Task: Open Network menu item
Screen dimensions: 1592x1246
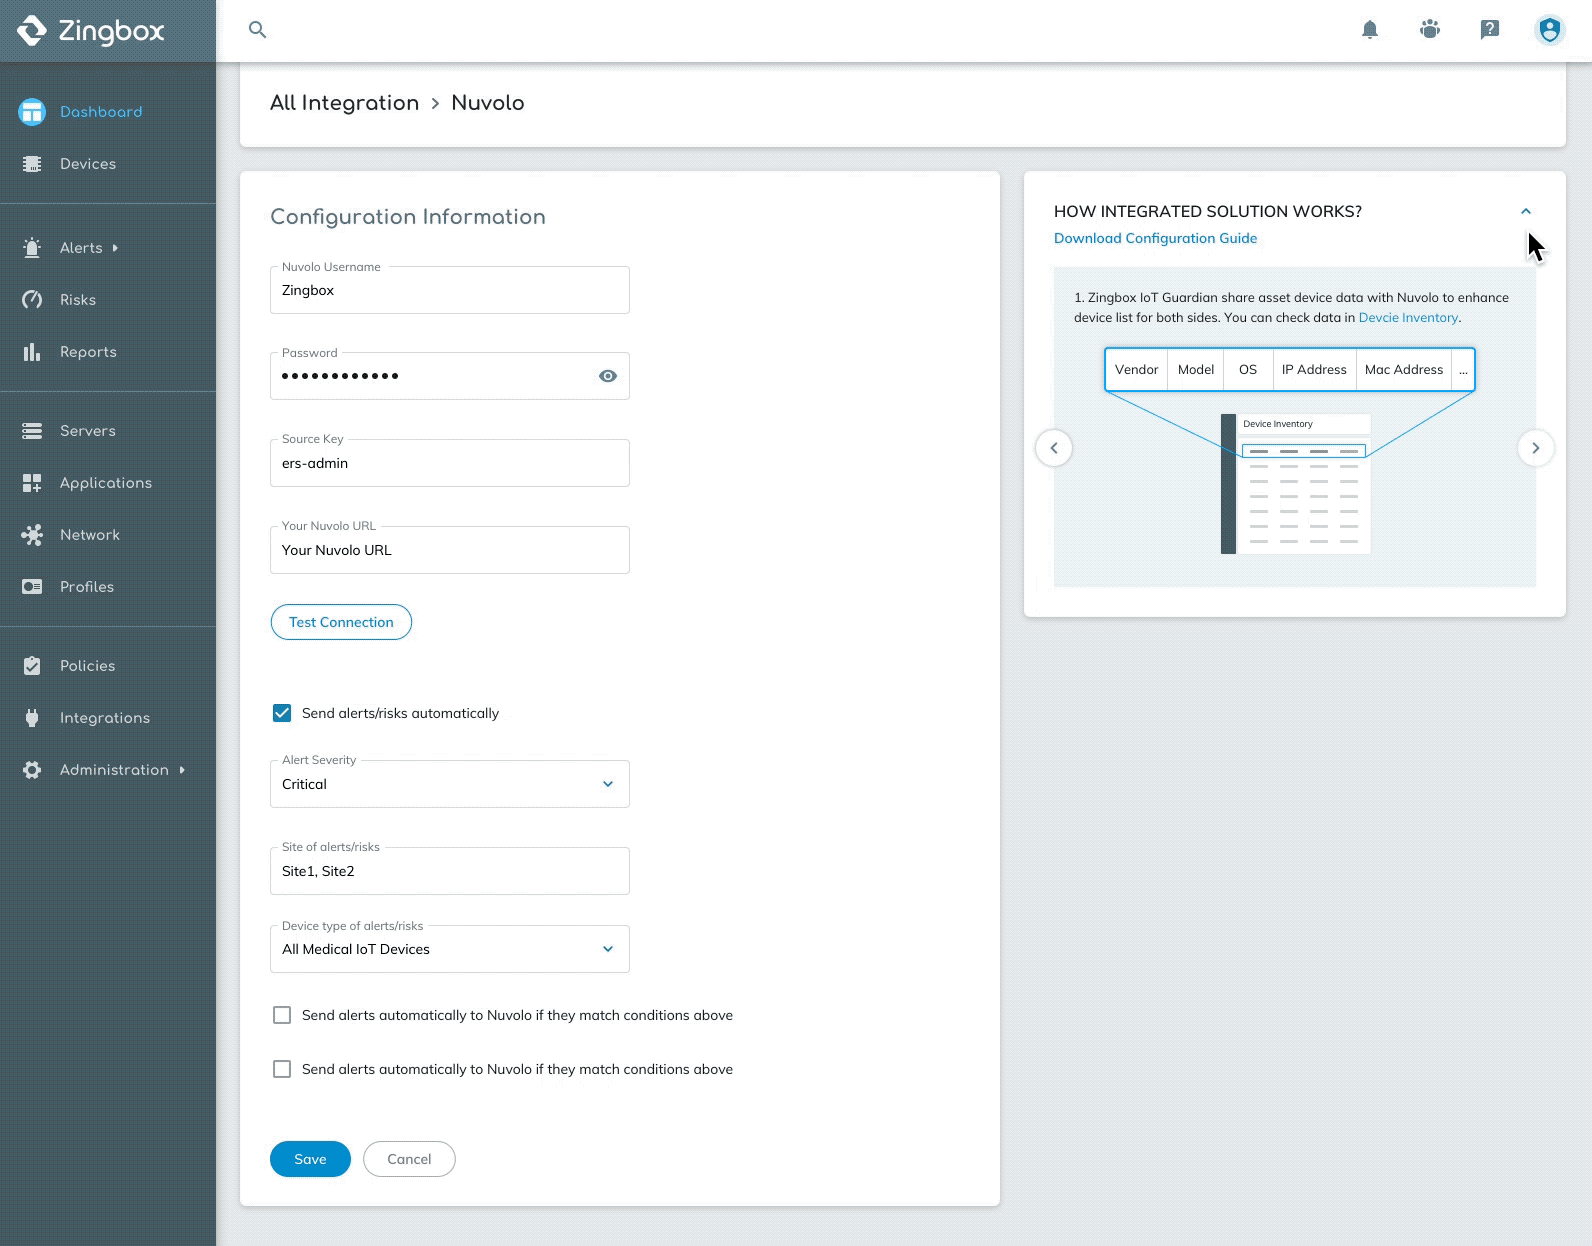Action: coord(90,535)
